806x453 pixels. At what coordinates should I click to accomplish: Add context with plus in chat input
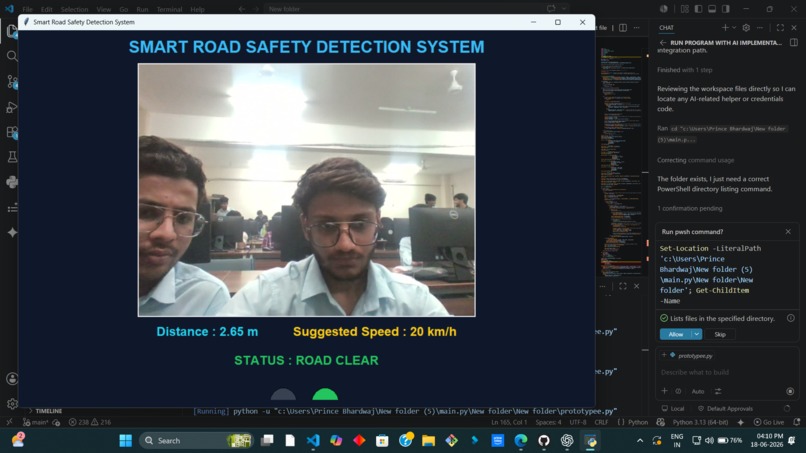click(x=664, y=391)
